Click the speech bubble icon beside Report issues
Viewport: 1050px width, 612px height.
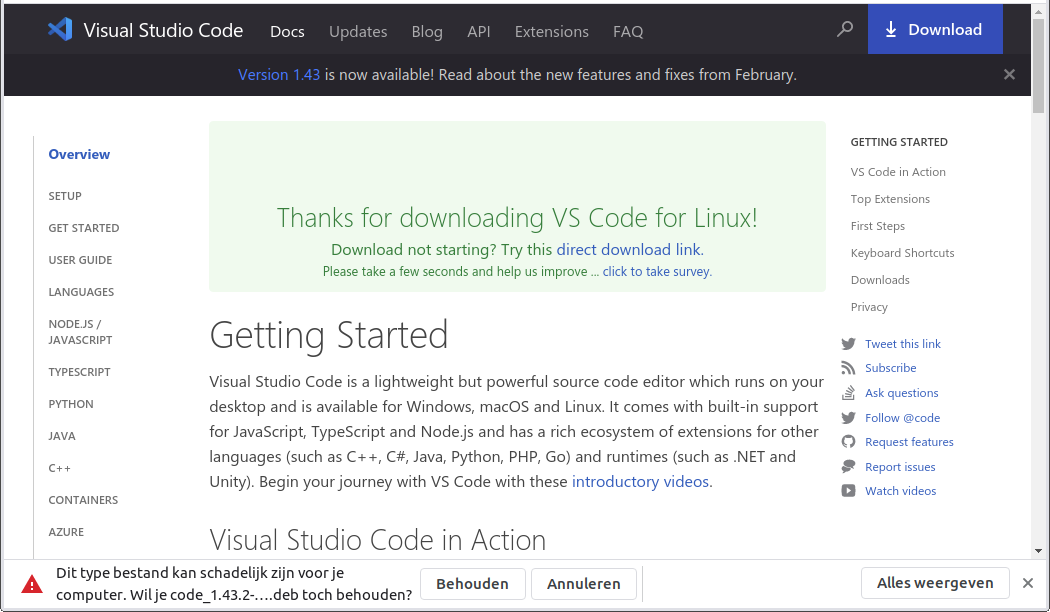tap(848, 467)
